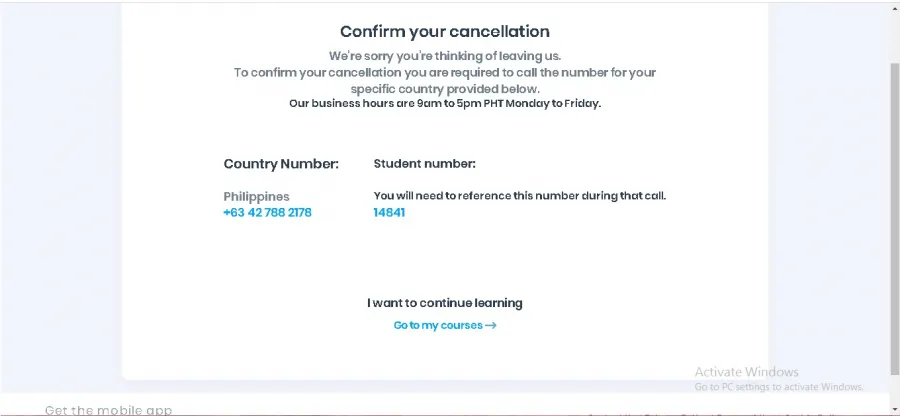
Task: Click the call-to-confirm cancellation instruction paragraph
Action: tap(444, 80)
